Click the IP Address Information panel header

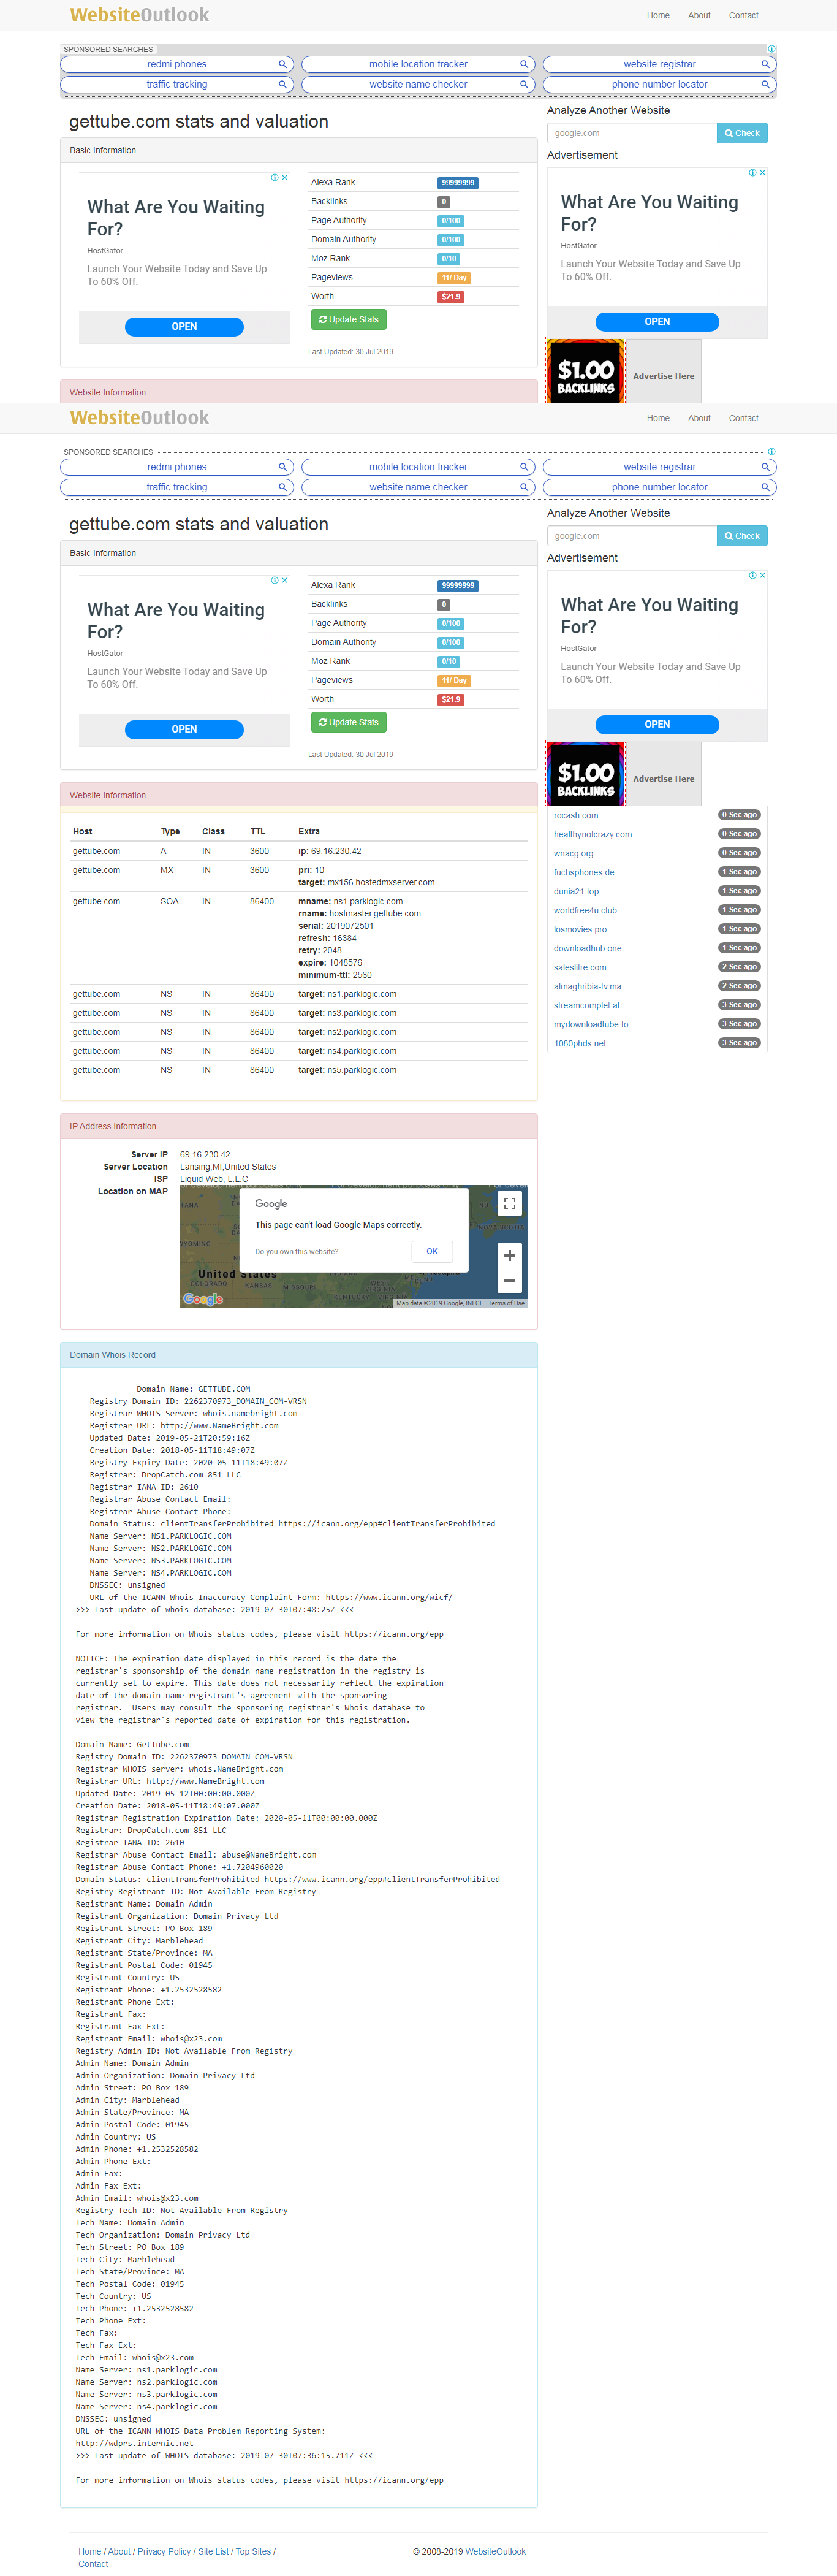[x=299, y=1126]
